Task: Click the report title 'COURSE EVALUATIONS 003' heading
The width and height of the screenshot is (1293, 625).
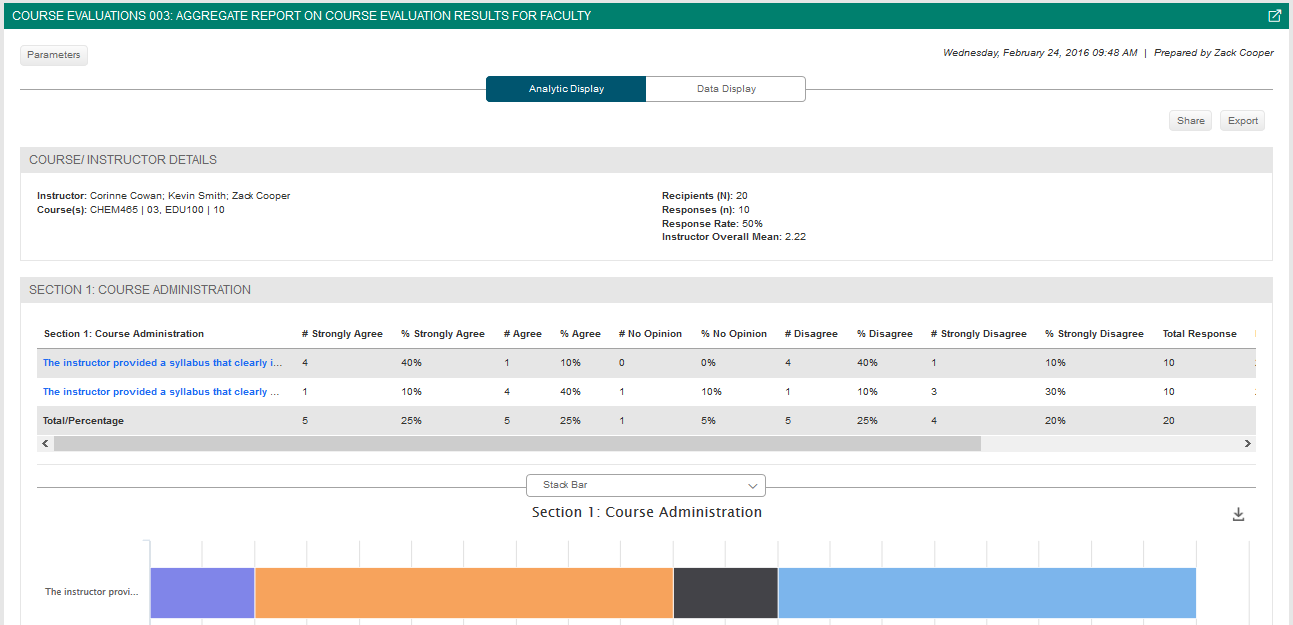Action: pos(301,16)
